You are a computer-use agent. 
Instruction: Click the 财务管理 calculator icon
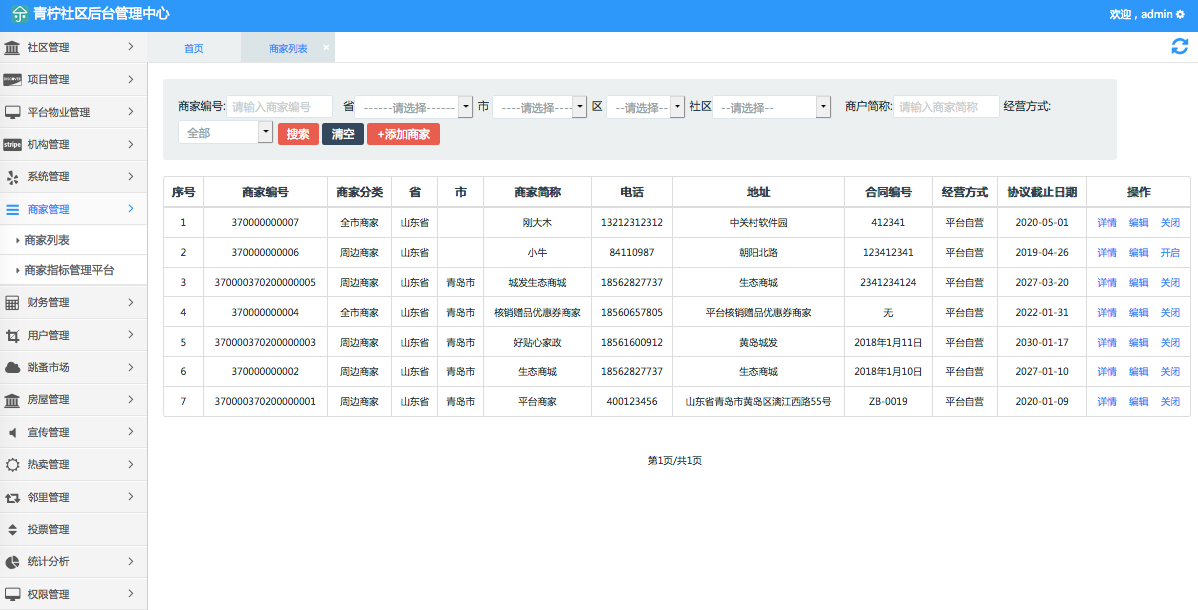point(12,303)
